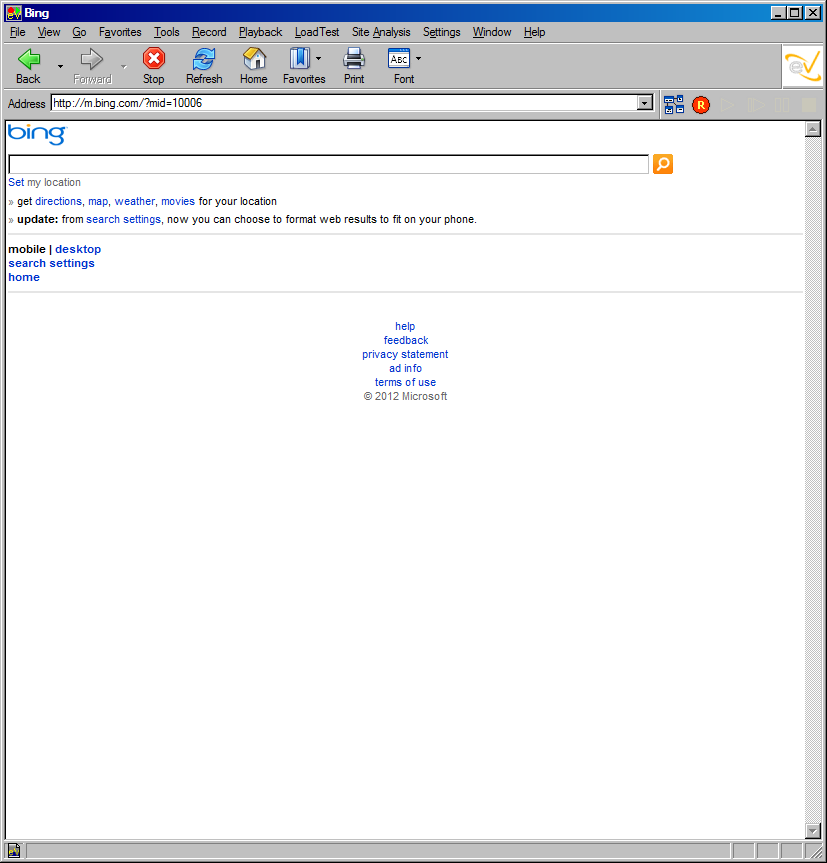Image resolution: width=827 pixels, height=863 pixels.
Task: Expand the Forward history dropdown arrow
Action: 124,67
